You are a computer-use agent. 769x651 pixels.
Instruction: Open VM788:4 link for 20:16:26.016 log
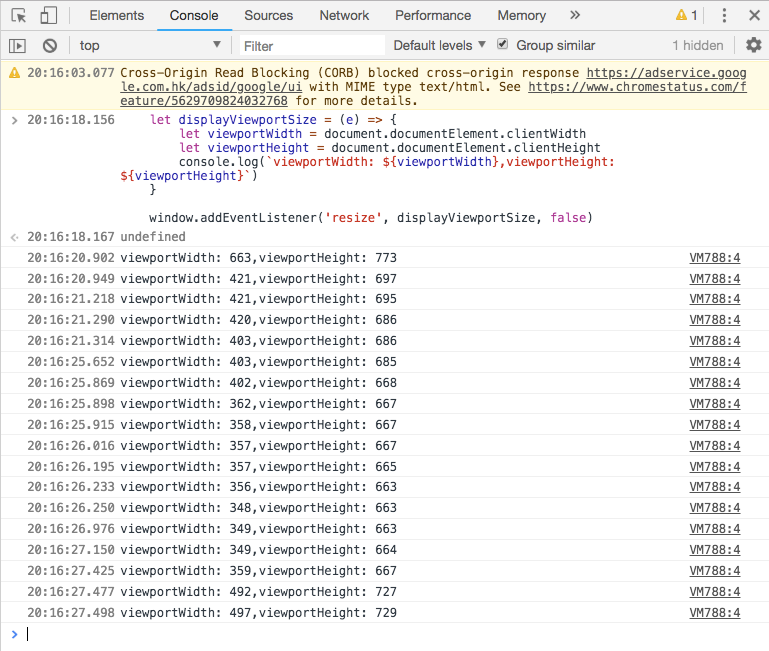tap(715, 446)
